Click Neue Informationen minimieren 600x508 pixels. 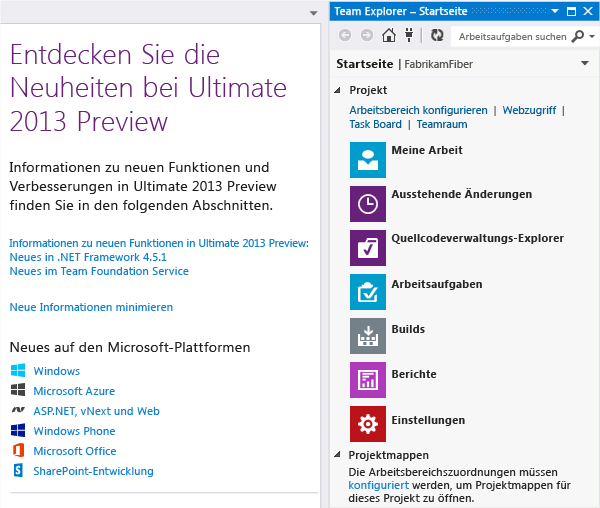click(x=91, y=307)
